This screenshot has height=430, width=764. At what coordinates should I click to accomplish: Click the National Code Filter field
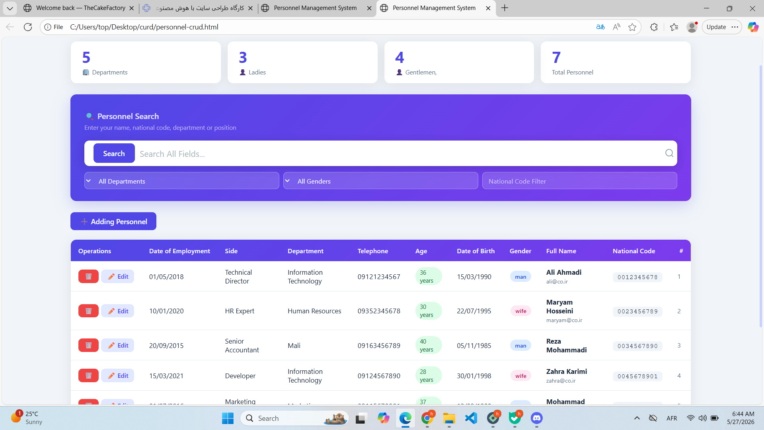point(579,181)
